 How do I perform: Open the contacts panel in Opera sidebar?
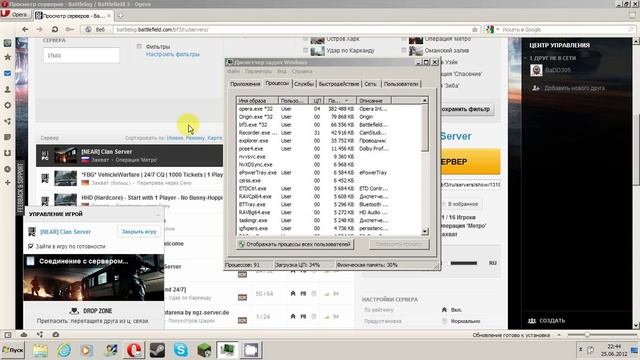coord(7,89)
